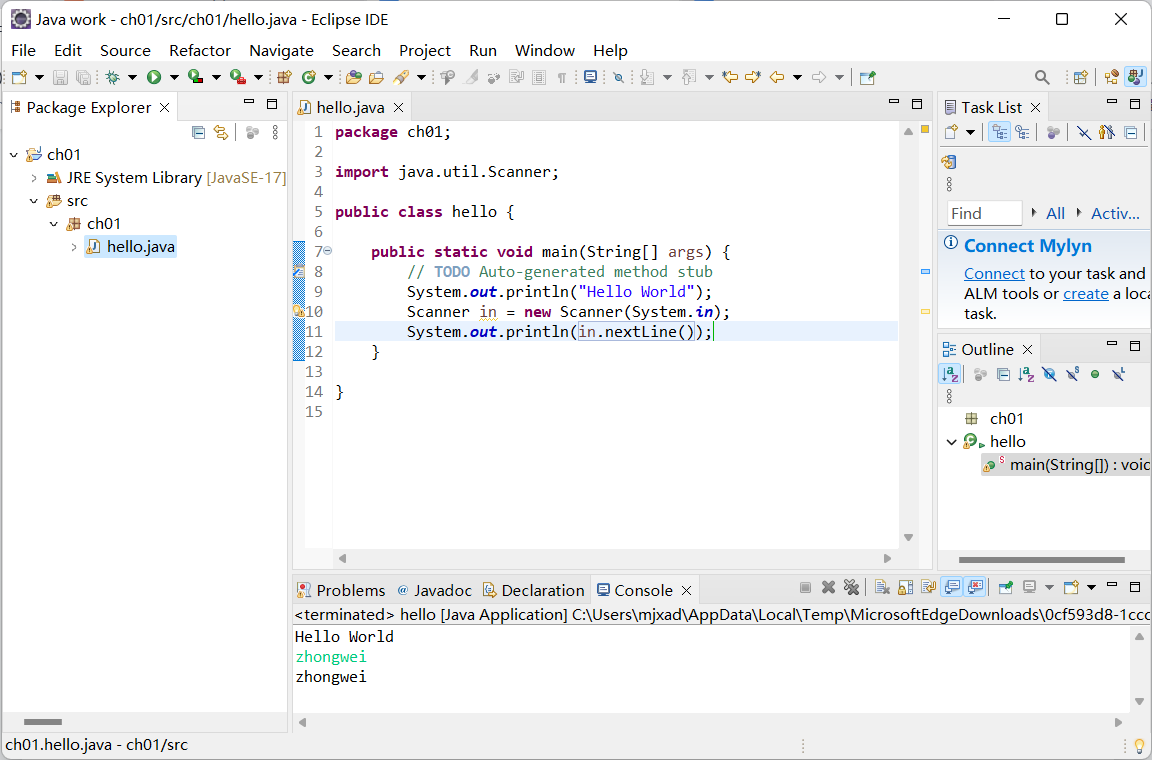Collapse the main method fold at line 7
Image resolution: width=1152 pixels, height=760 pixels.
click(328, 251)
